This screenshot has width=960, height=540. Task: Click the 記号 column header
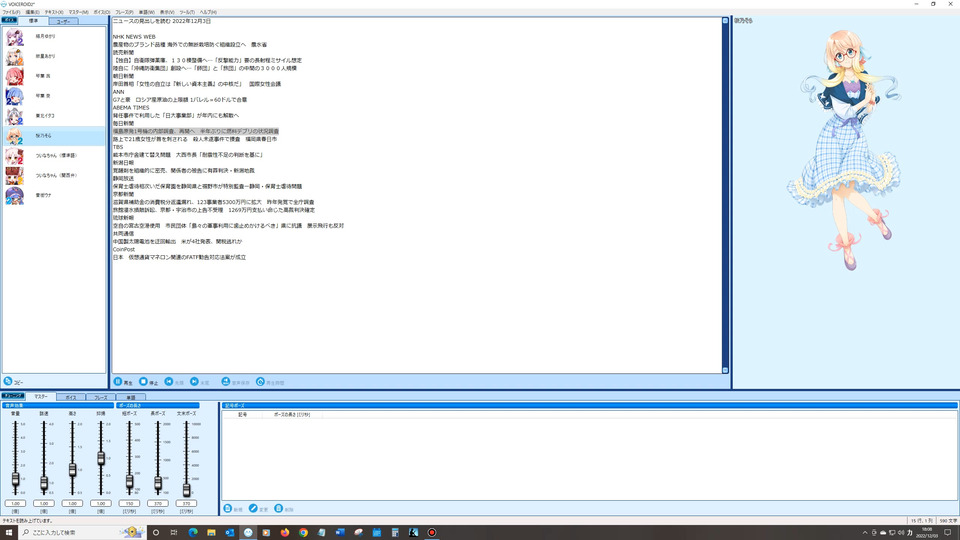(242, 414)
